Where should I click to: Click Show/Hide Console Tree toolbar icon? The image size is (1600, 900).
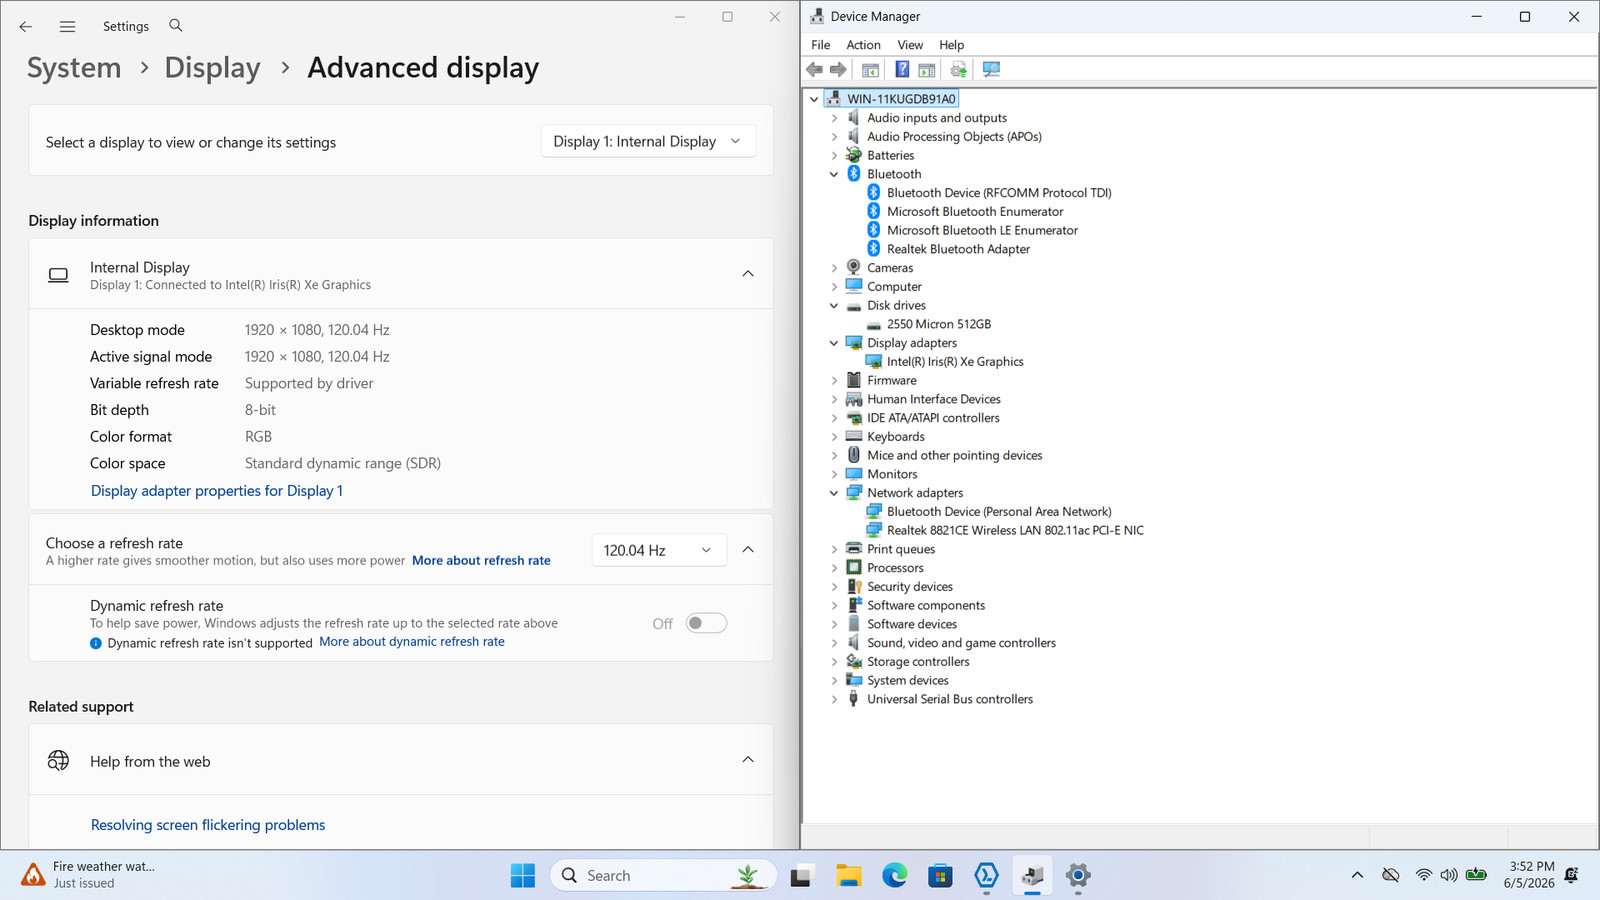[x=870, y=70]
